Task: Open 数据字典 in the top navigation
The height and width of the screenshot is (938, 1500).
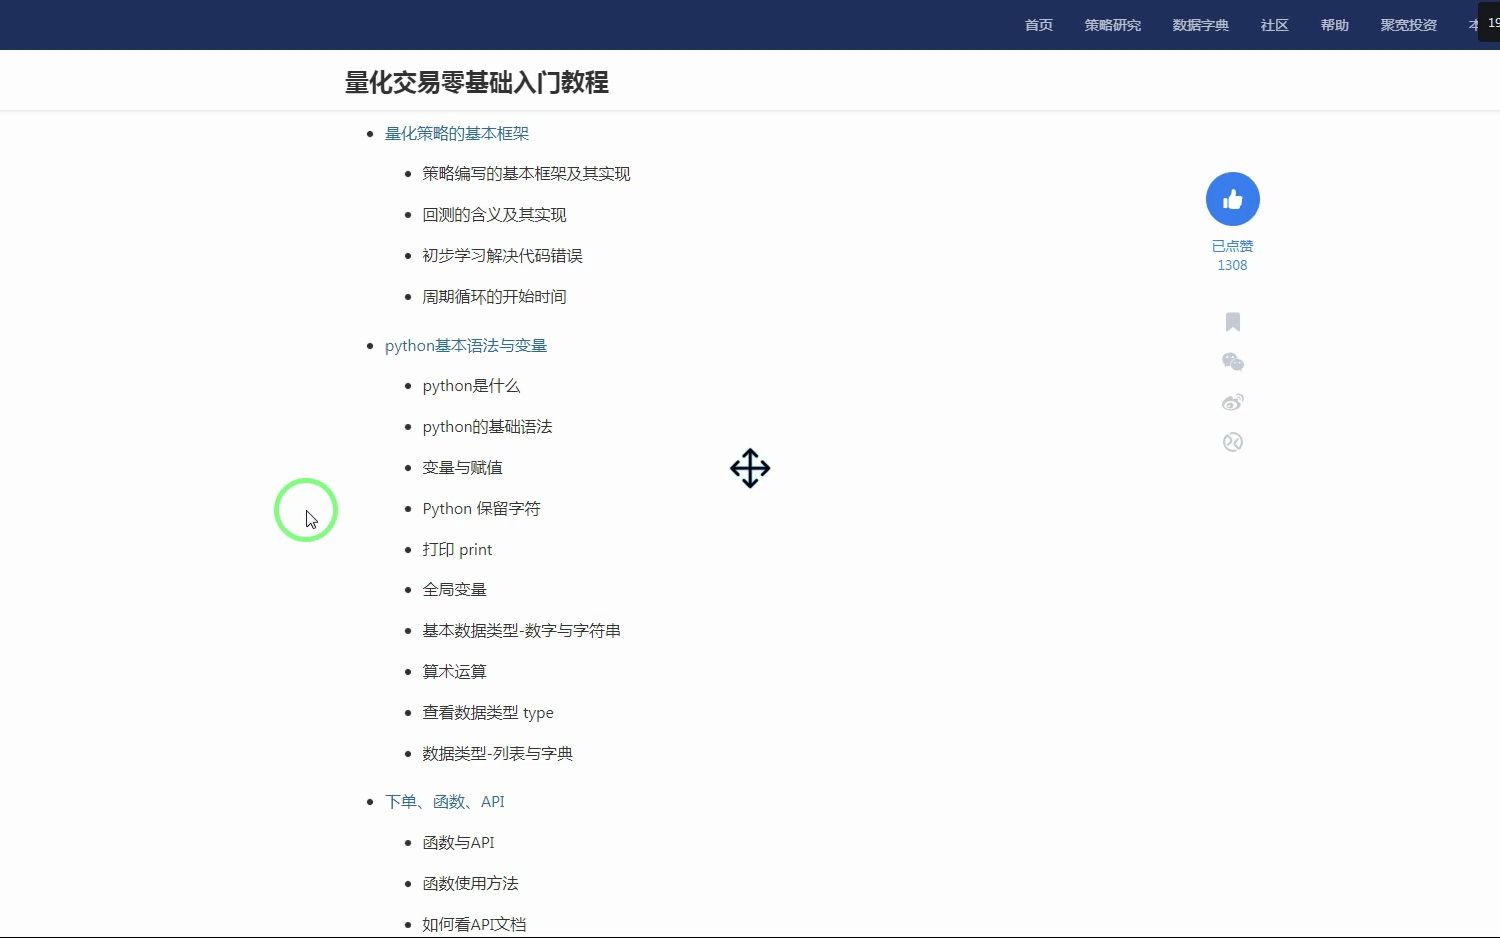Action: pos(1201,25)
